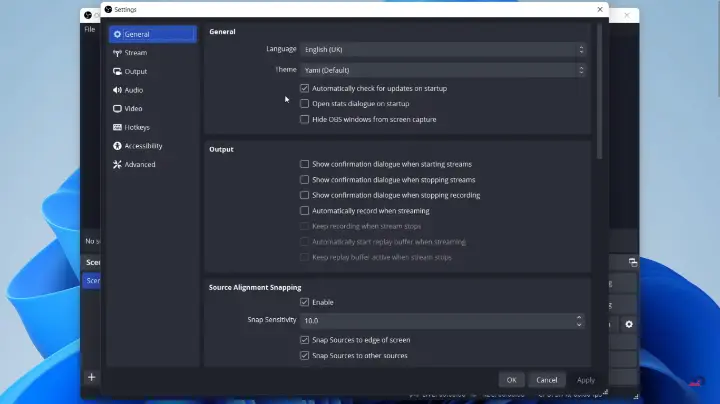720x404 pixels.
Task: Decrease Snap Sensitivity with down arrow
Action: (x=579, y=324)
